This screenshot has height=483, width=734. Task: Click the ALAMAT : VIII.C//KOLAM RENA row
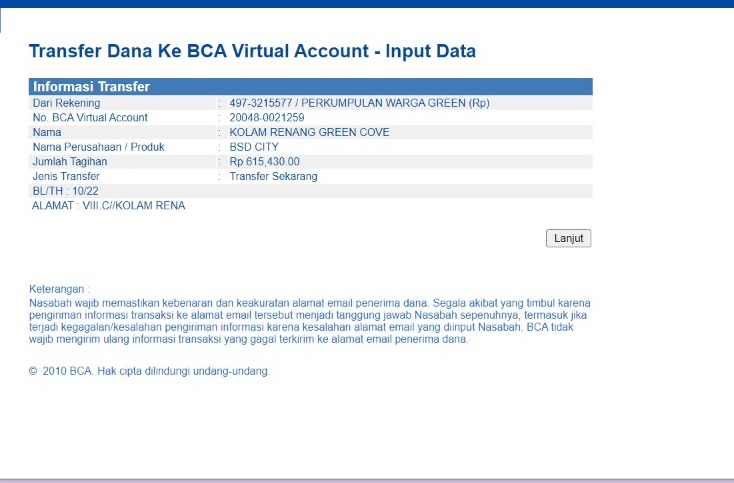tap(109, 205)
